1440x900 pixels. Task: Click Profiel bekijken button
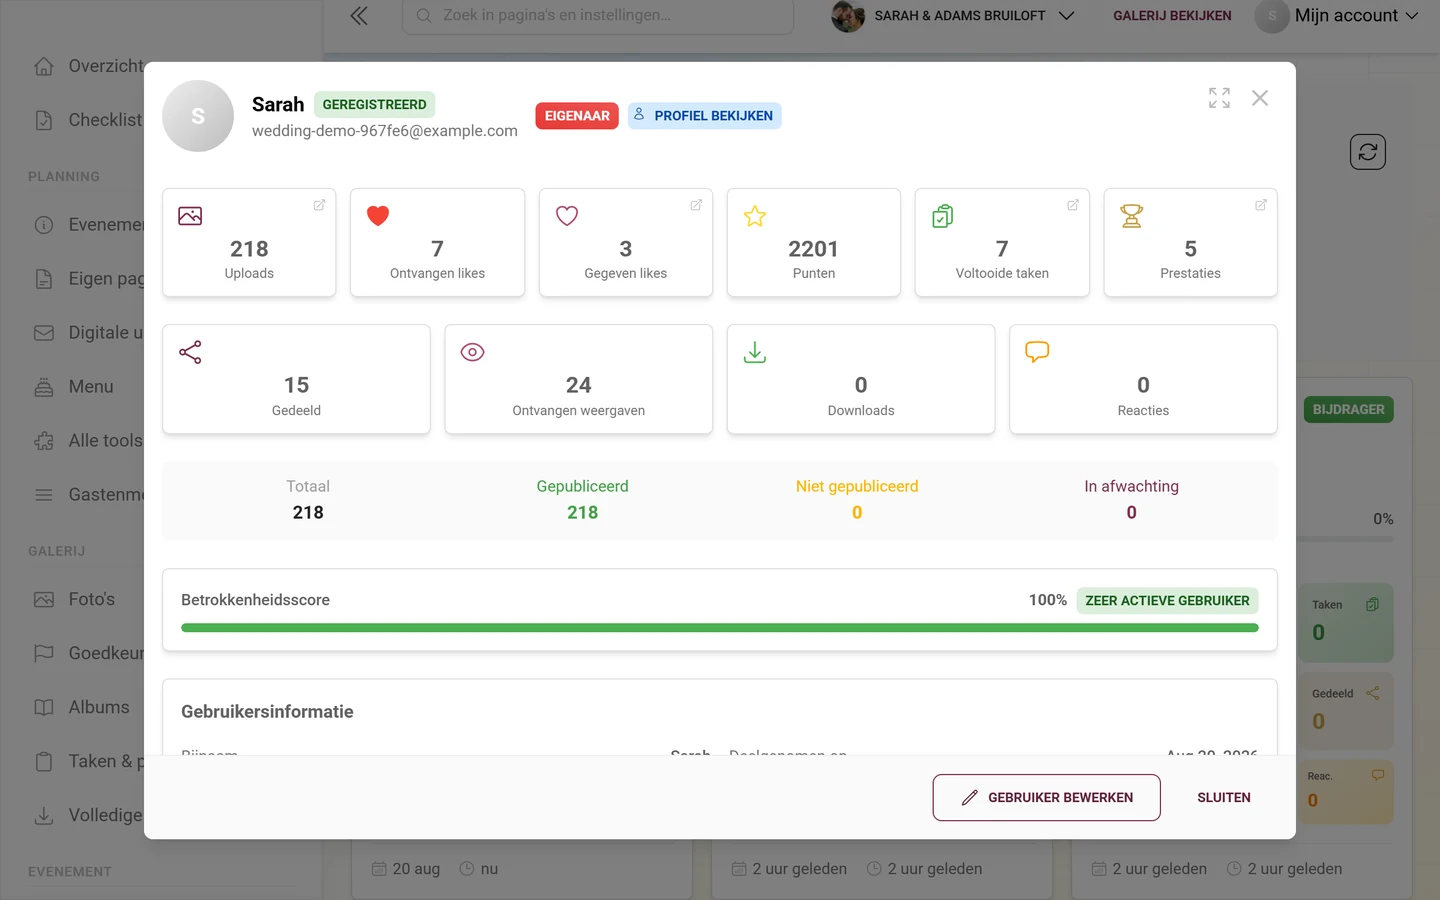click(705, 116)
